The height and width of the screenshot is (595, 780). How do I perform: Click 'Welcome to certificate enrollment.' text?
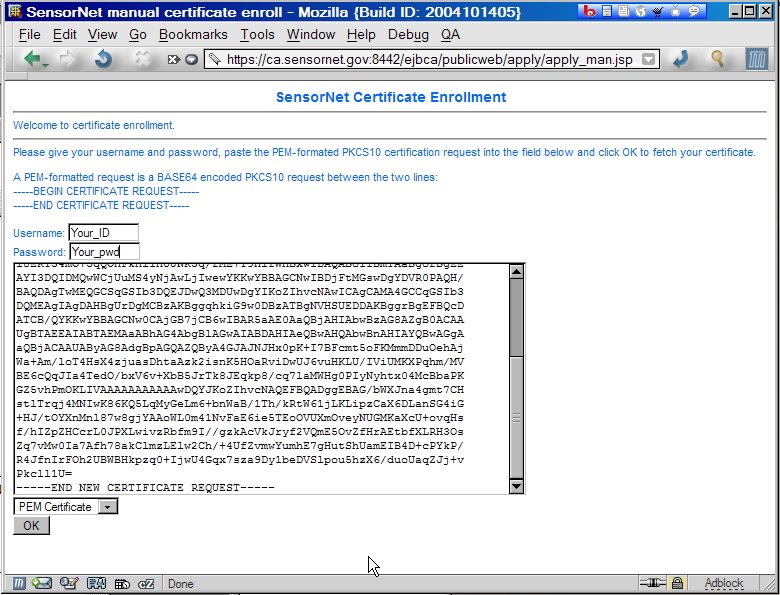point(94,125)
